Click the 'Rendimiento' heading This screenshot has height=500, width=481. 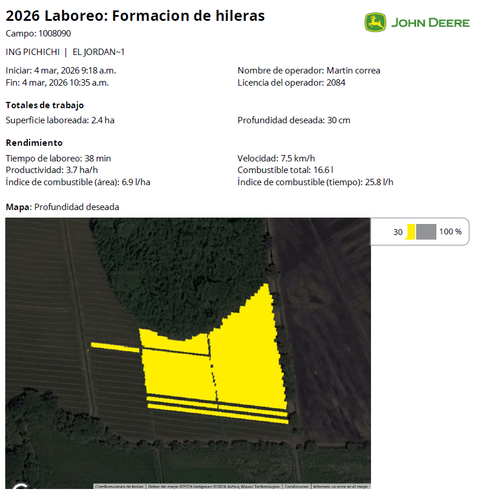(x=34, y=143)
